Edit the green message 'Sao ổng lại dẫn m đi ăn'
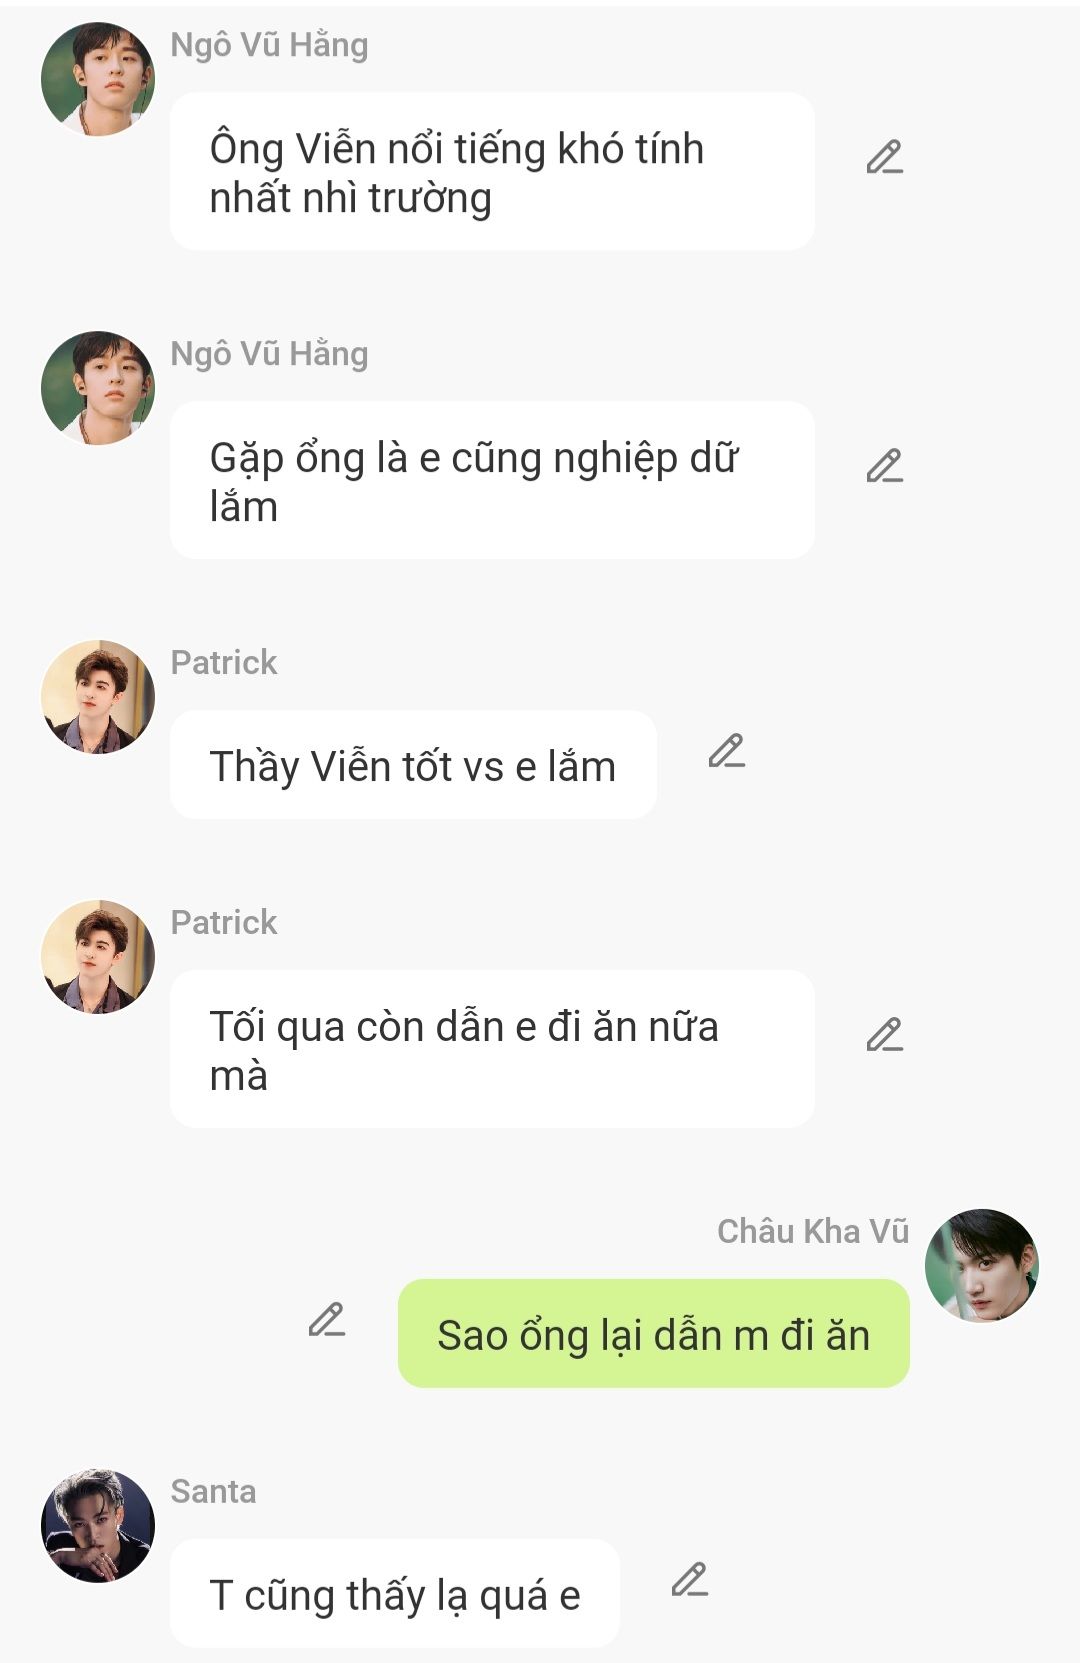 [327, 1320]
